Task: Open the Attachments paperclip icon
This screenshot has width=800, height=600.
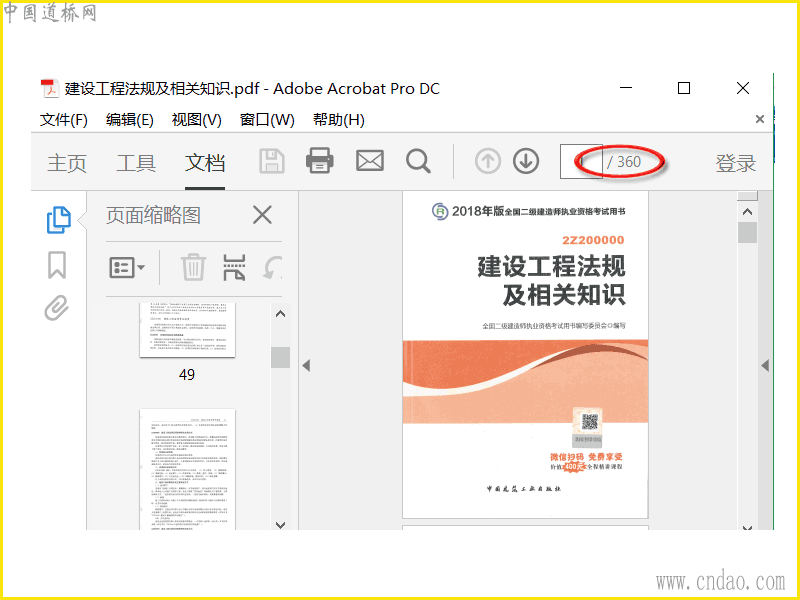Action: click(x=56, y=308)
